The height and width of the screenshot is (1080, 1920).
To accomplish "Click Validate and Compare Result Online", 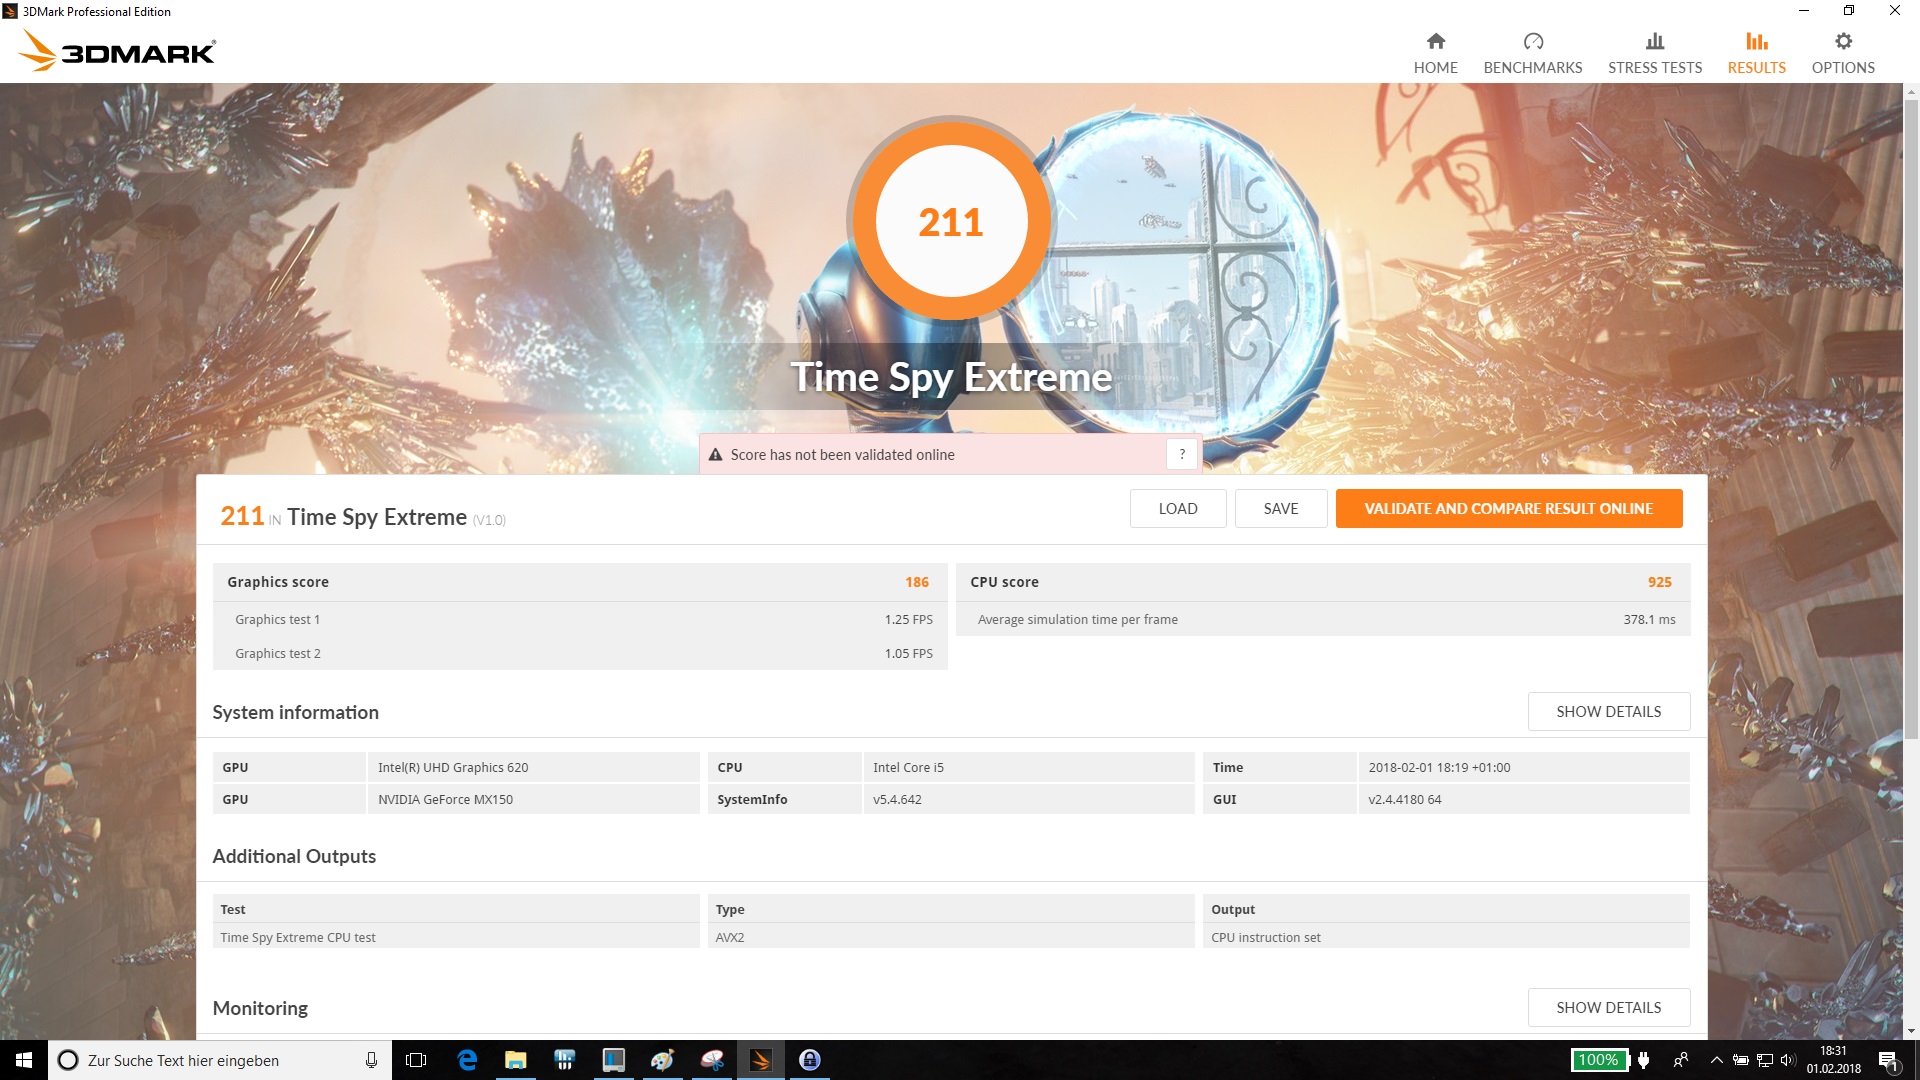I will [x=1508, y=508].
